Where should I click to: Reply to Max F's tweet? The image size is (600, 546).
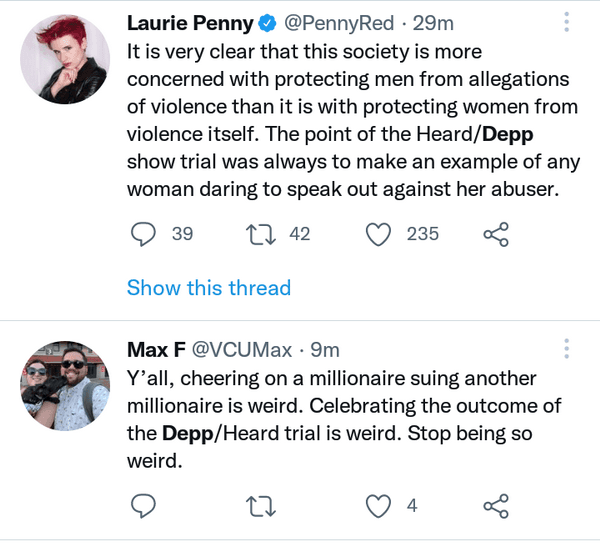tap(145, 506)
